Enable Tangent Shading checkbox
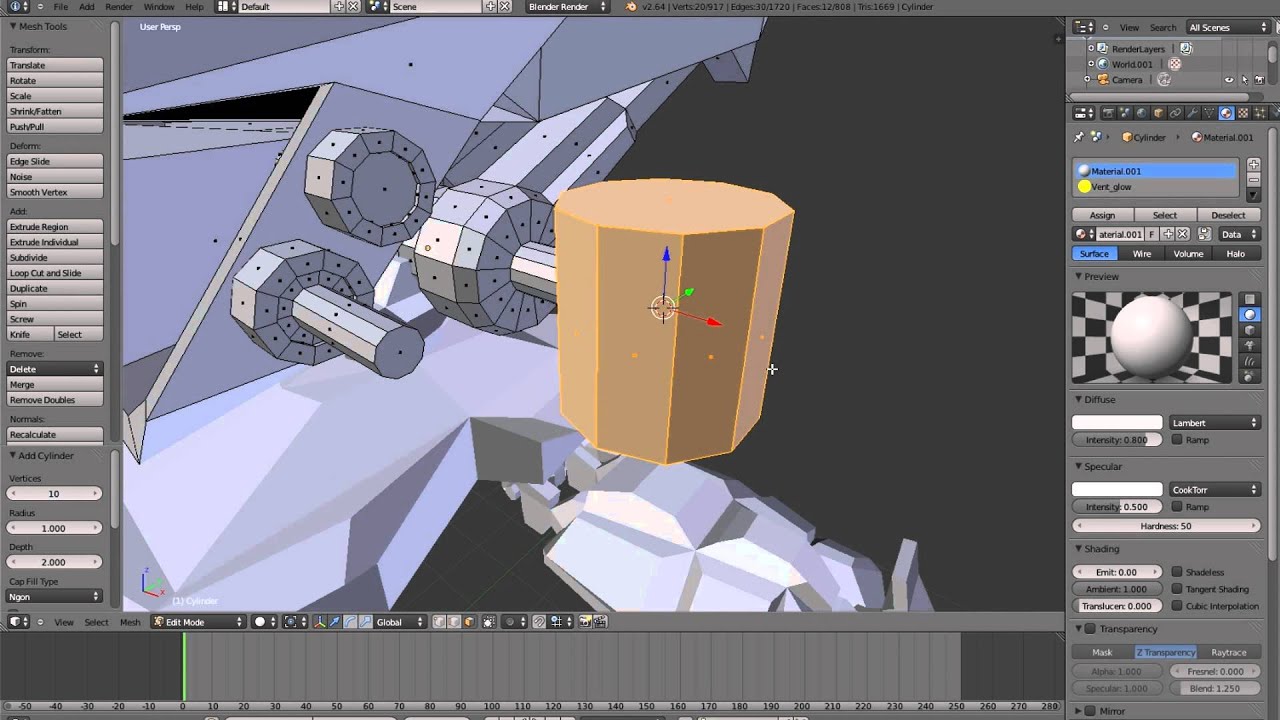1280x720 pixels. [x=1177, y=589]
